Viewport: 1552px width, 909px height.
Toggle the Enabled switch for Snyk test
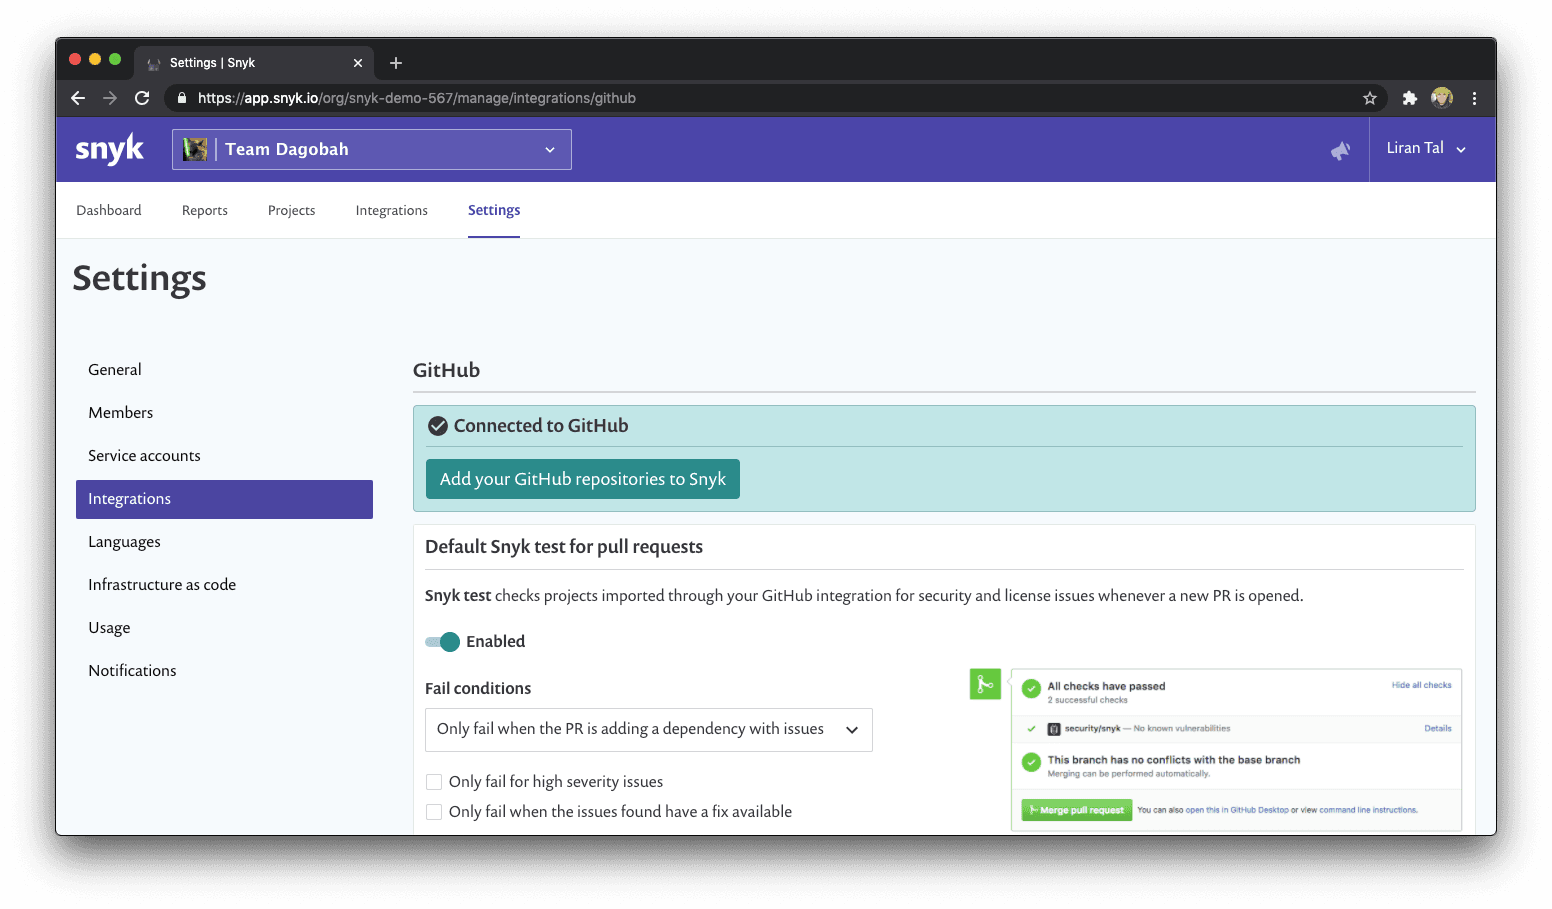[x=442, y=642]
